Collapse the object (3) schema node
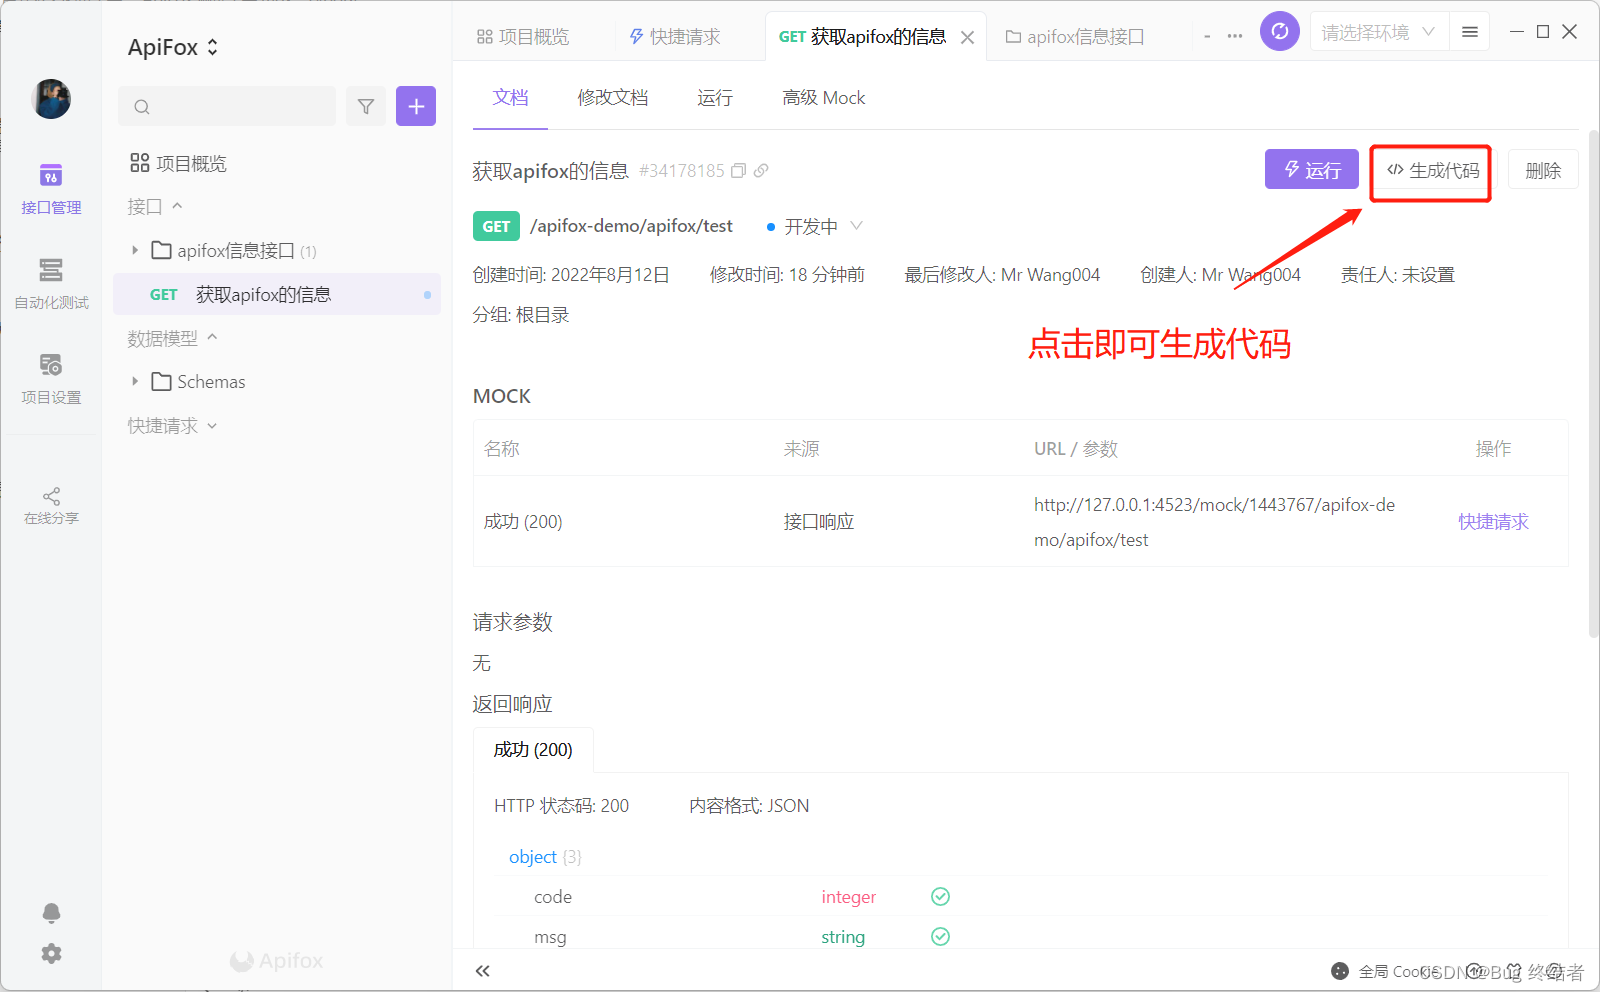This screenshot has width=1600, height=992. [x=545, y=857]
